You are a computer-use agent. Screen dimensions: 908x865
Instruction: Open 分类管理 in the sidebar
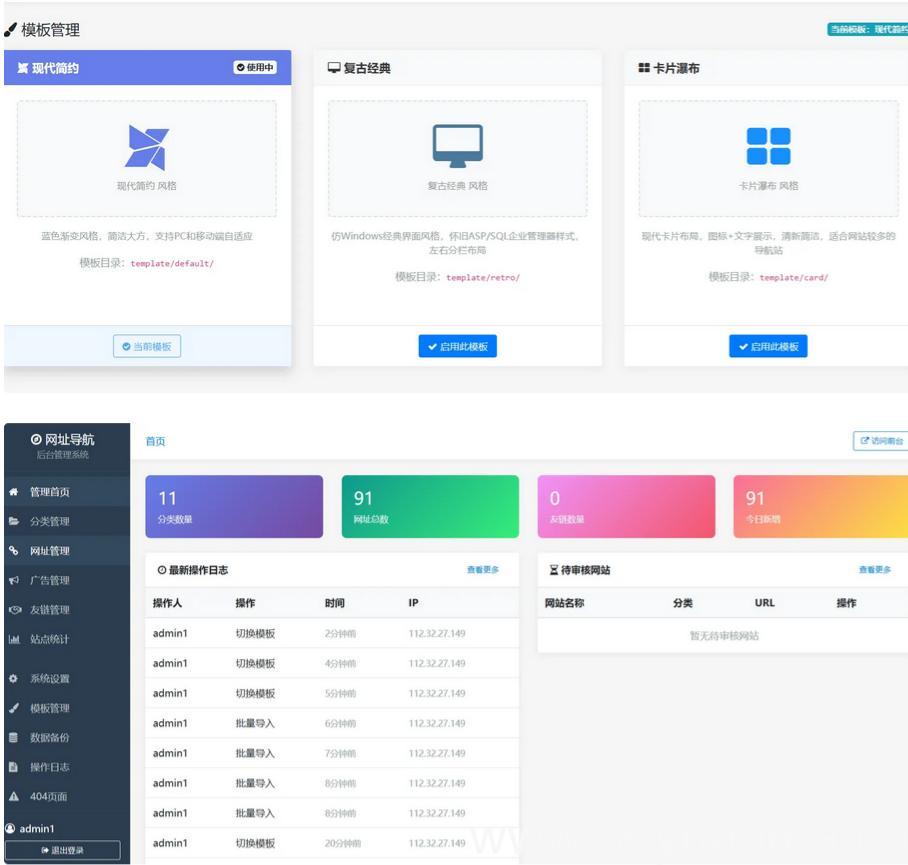tap(67, 521)
